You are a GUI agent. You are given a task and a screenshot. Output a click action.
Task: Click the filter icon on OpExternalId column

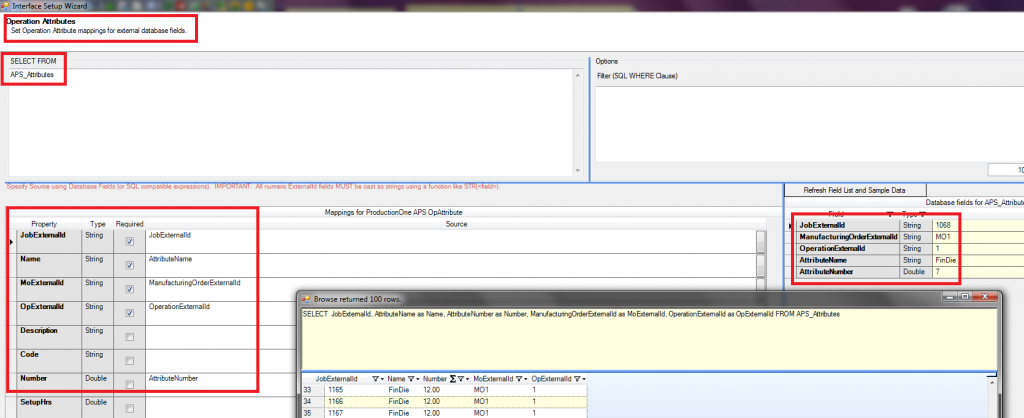pyautogui.click(x=579, y=379)
